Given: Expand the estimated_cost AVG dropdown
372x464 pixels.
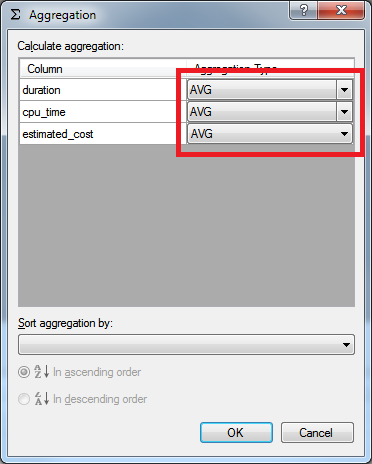Looking at the screenshot, I should pyautogui.click(x=270, y=134).
